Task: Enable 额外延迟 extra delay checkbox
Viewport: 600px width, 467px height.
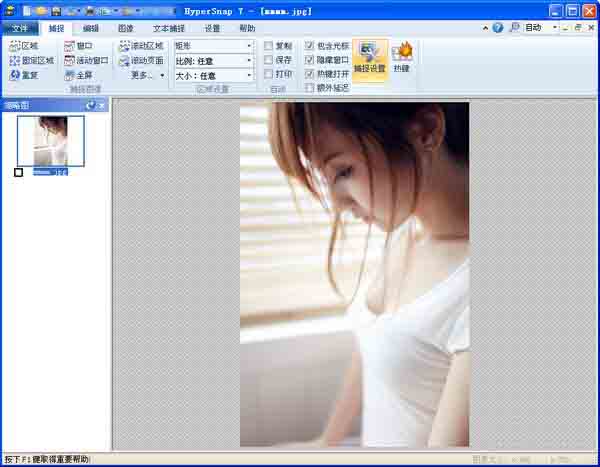Action: (309, 88)
